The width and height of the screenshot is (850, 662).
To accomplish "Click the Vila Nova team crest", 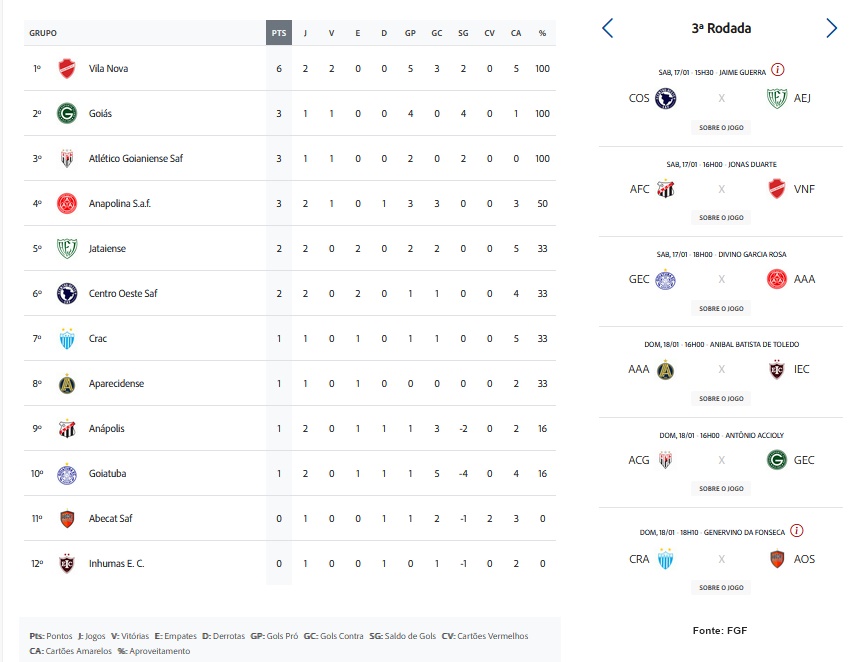I will [x=67, y=69].
